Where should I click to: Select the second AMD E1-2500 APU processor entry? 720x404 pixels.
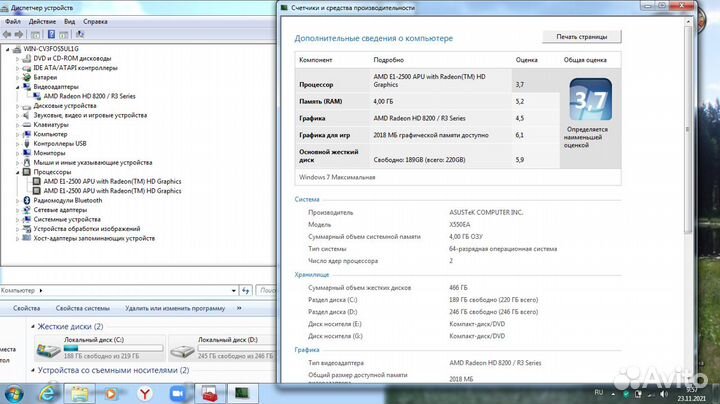112,191
